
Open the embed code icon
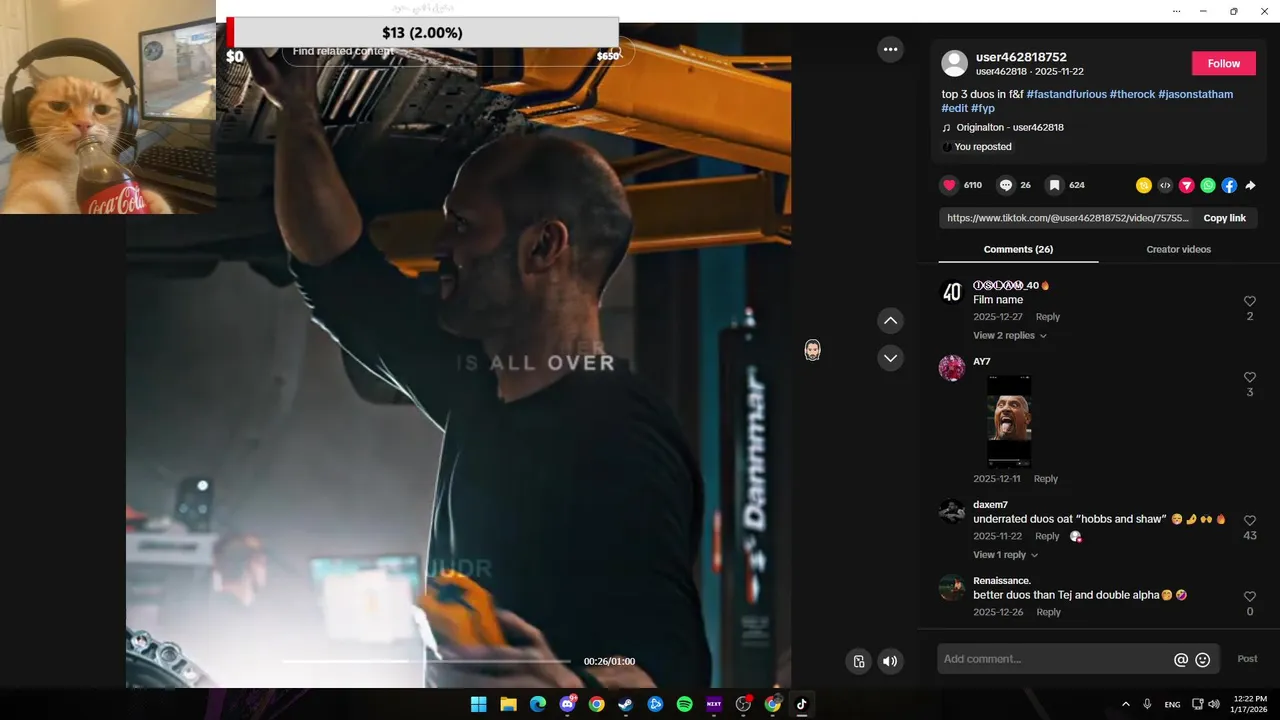click(x=1165, y=185)
